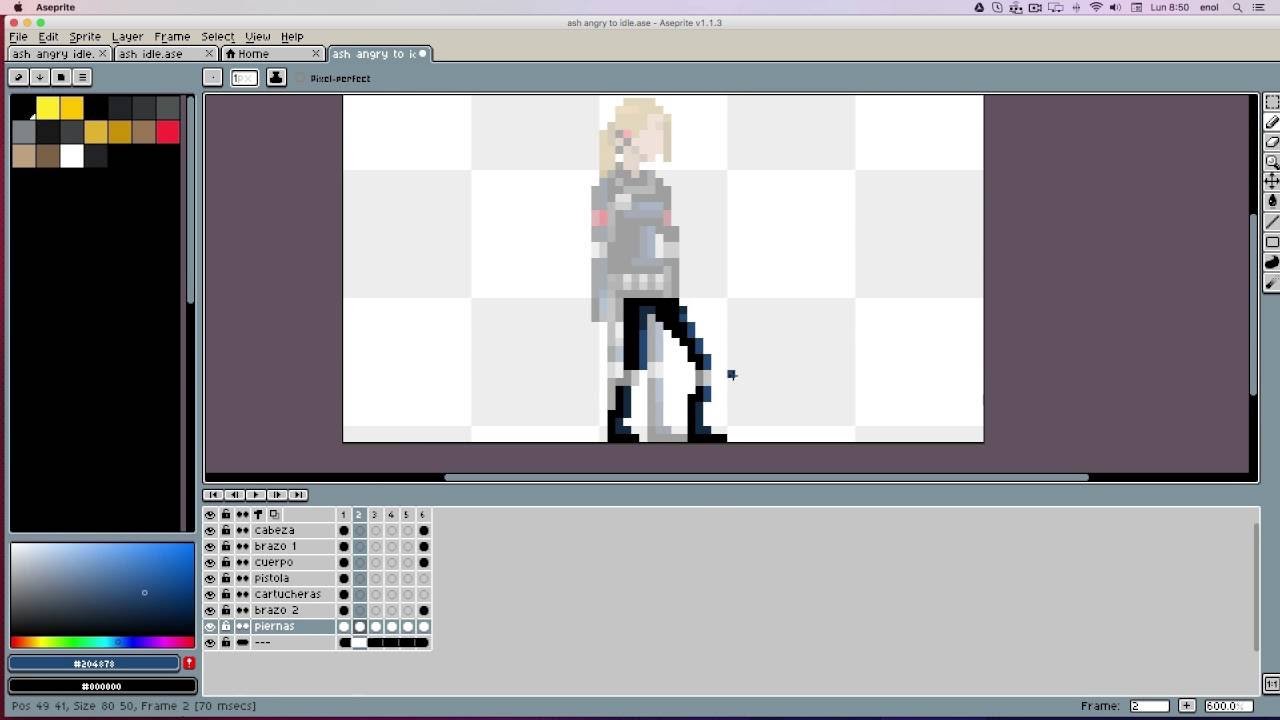Open the palette options menu button
Viewport: 1280px width, 720px height.
pos(83,76)
